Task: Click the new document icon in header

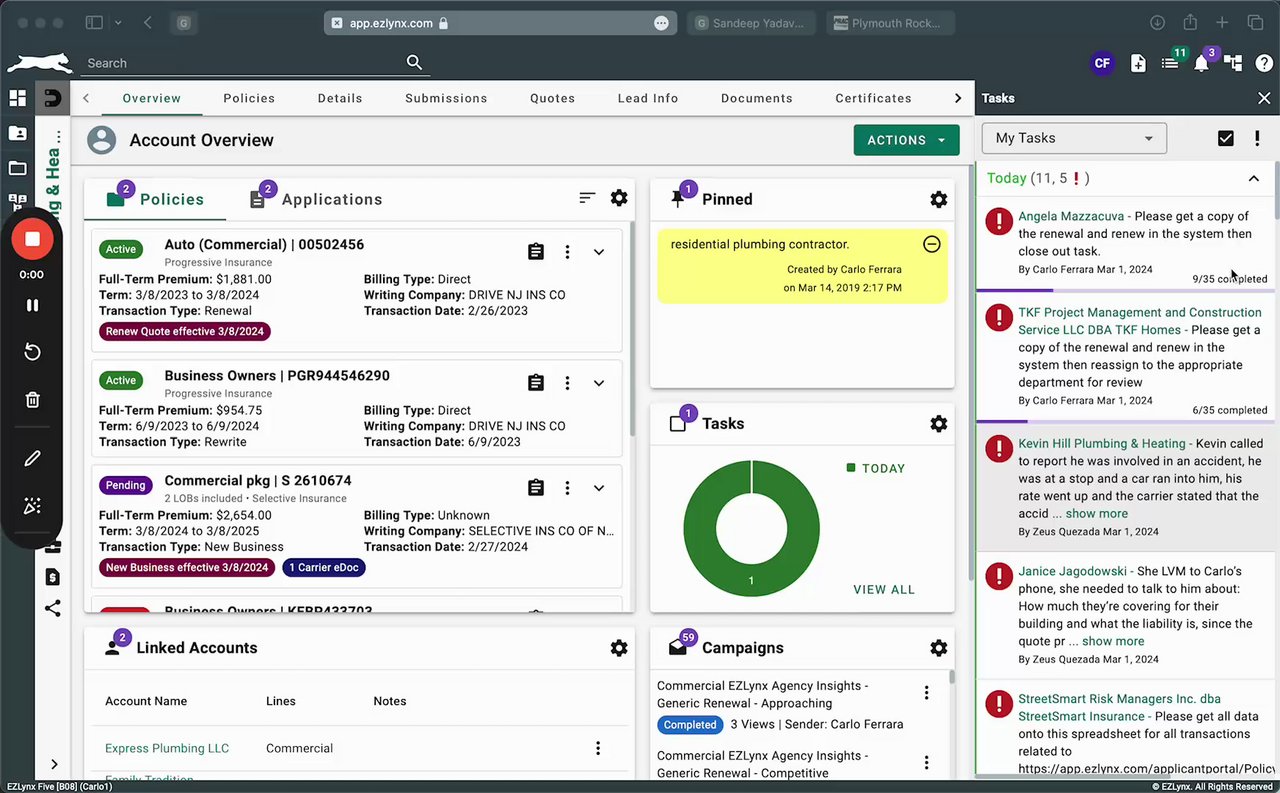Action: pos(1138,63)
